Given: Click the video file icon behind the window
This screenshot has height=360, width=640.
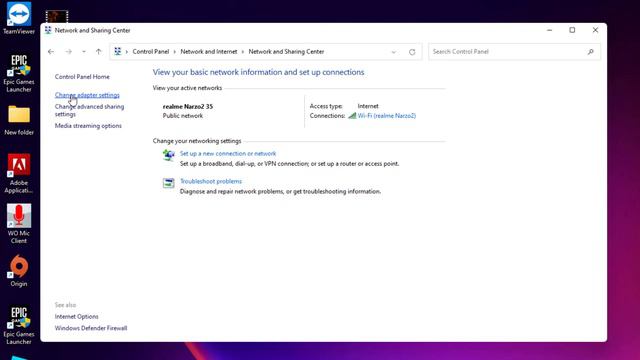Looking at the screenshot, I should tap(57, 16).
